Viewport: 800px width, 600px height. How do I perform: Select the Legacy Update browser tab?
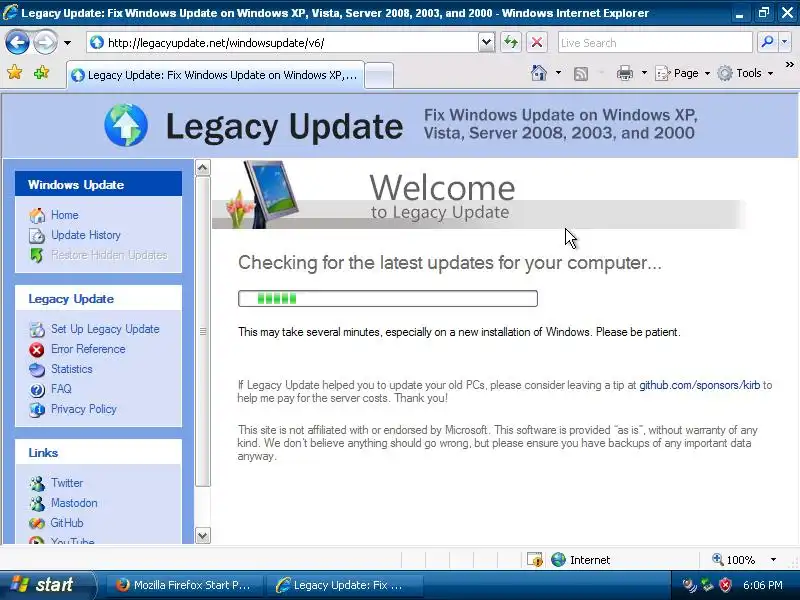tap(215, 75)
